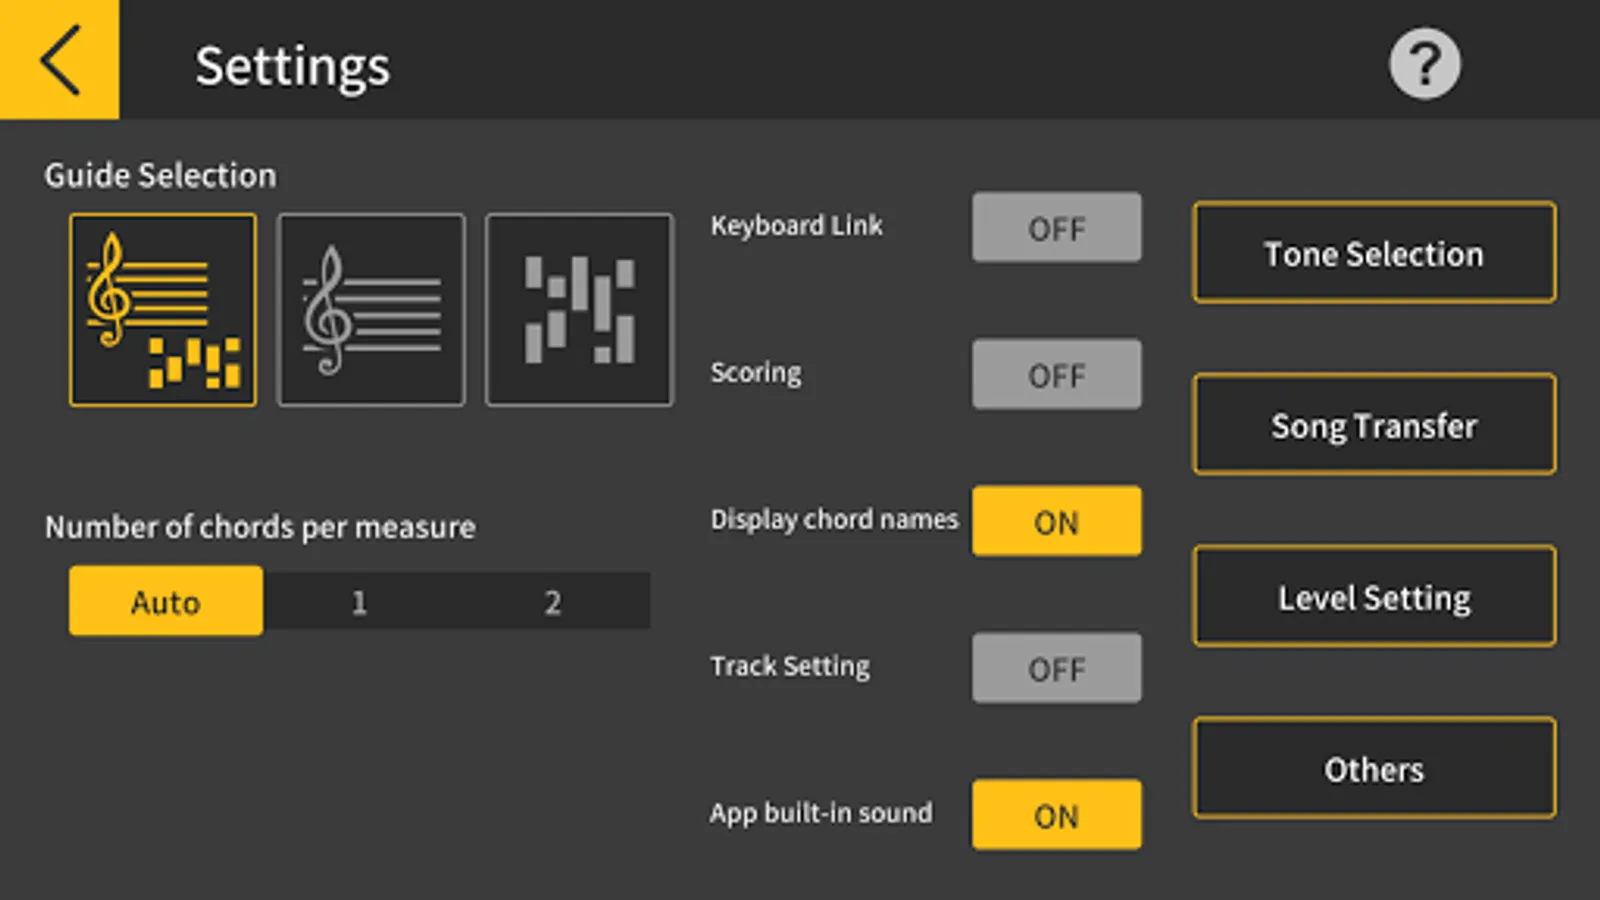Open the Song Transfer screen
Viewport: 1600px width, 900px height.
click(1374, 425)
